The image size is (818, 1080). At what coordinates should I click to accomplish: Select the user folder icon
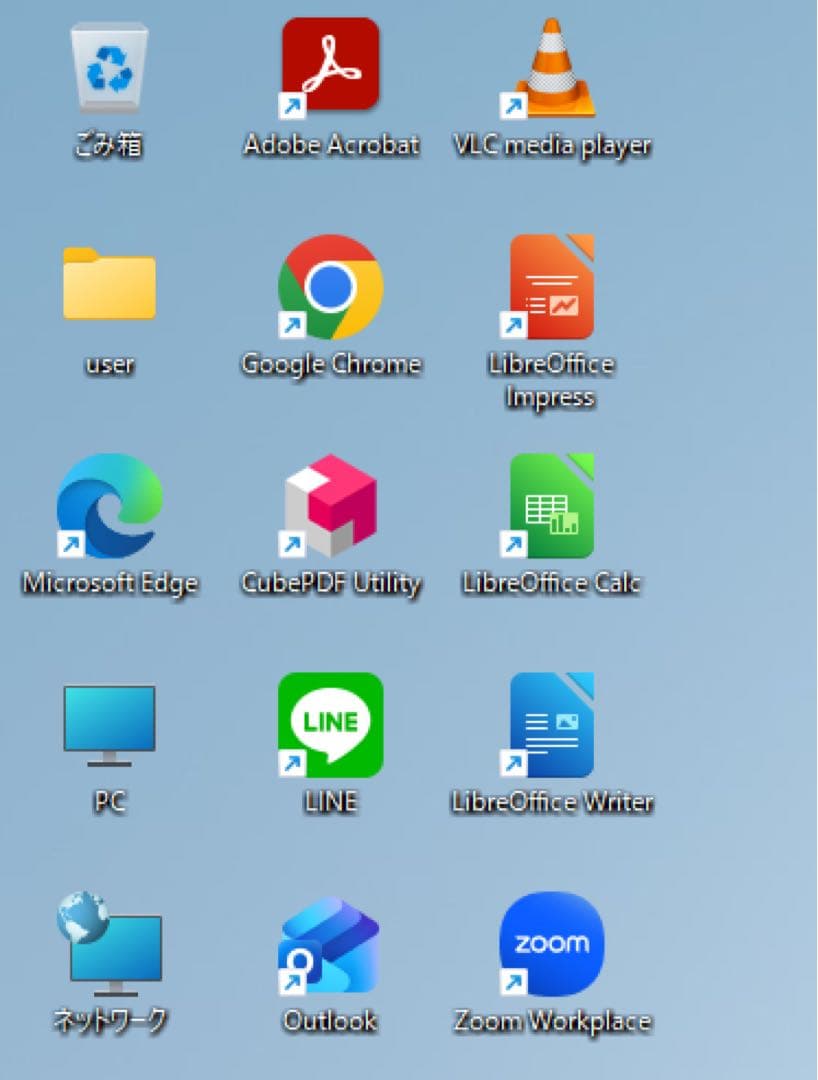tap(109, 284)
